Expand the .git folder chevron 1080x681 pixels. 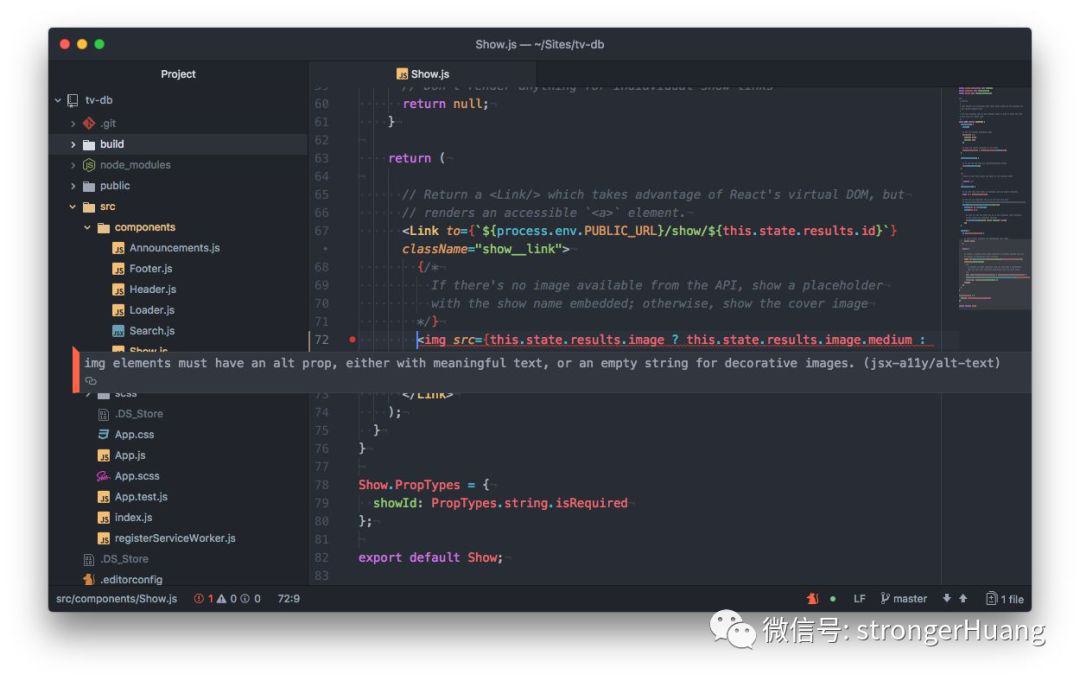tap(72, 124)
